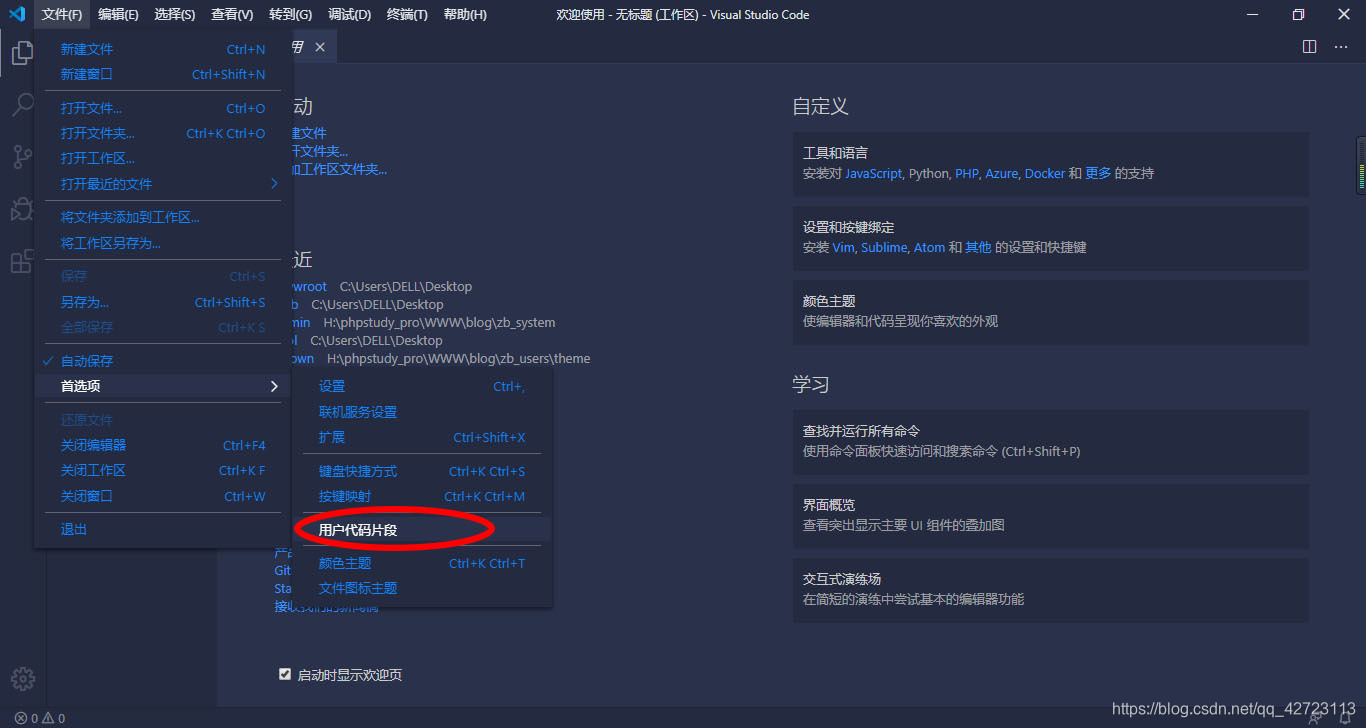The image size is (1366, 728).
Task: Click the Azure link
Action: pyautogui.click(x=1001, y=173)
